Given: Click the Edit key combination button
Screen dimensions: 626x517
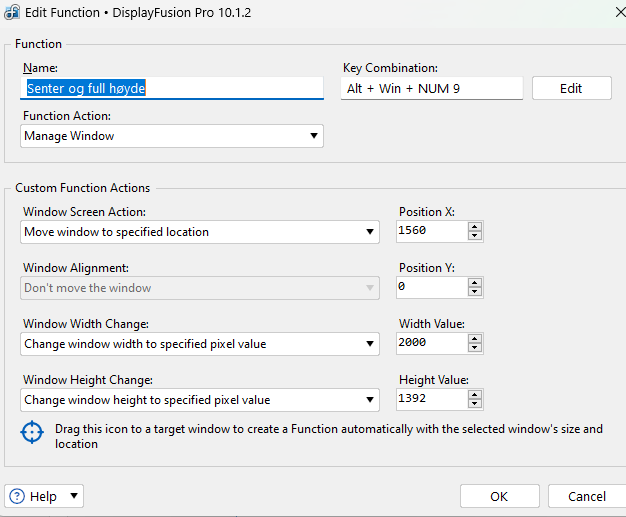Looking at the screenshot, I should coord(571,88).
